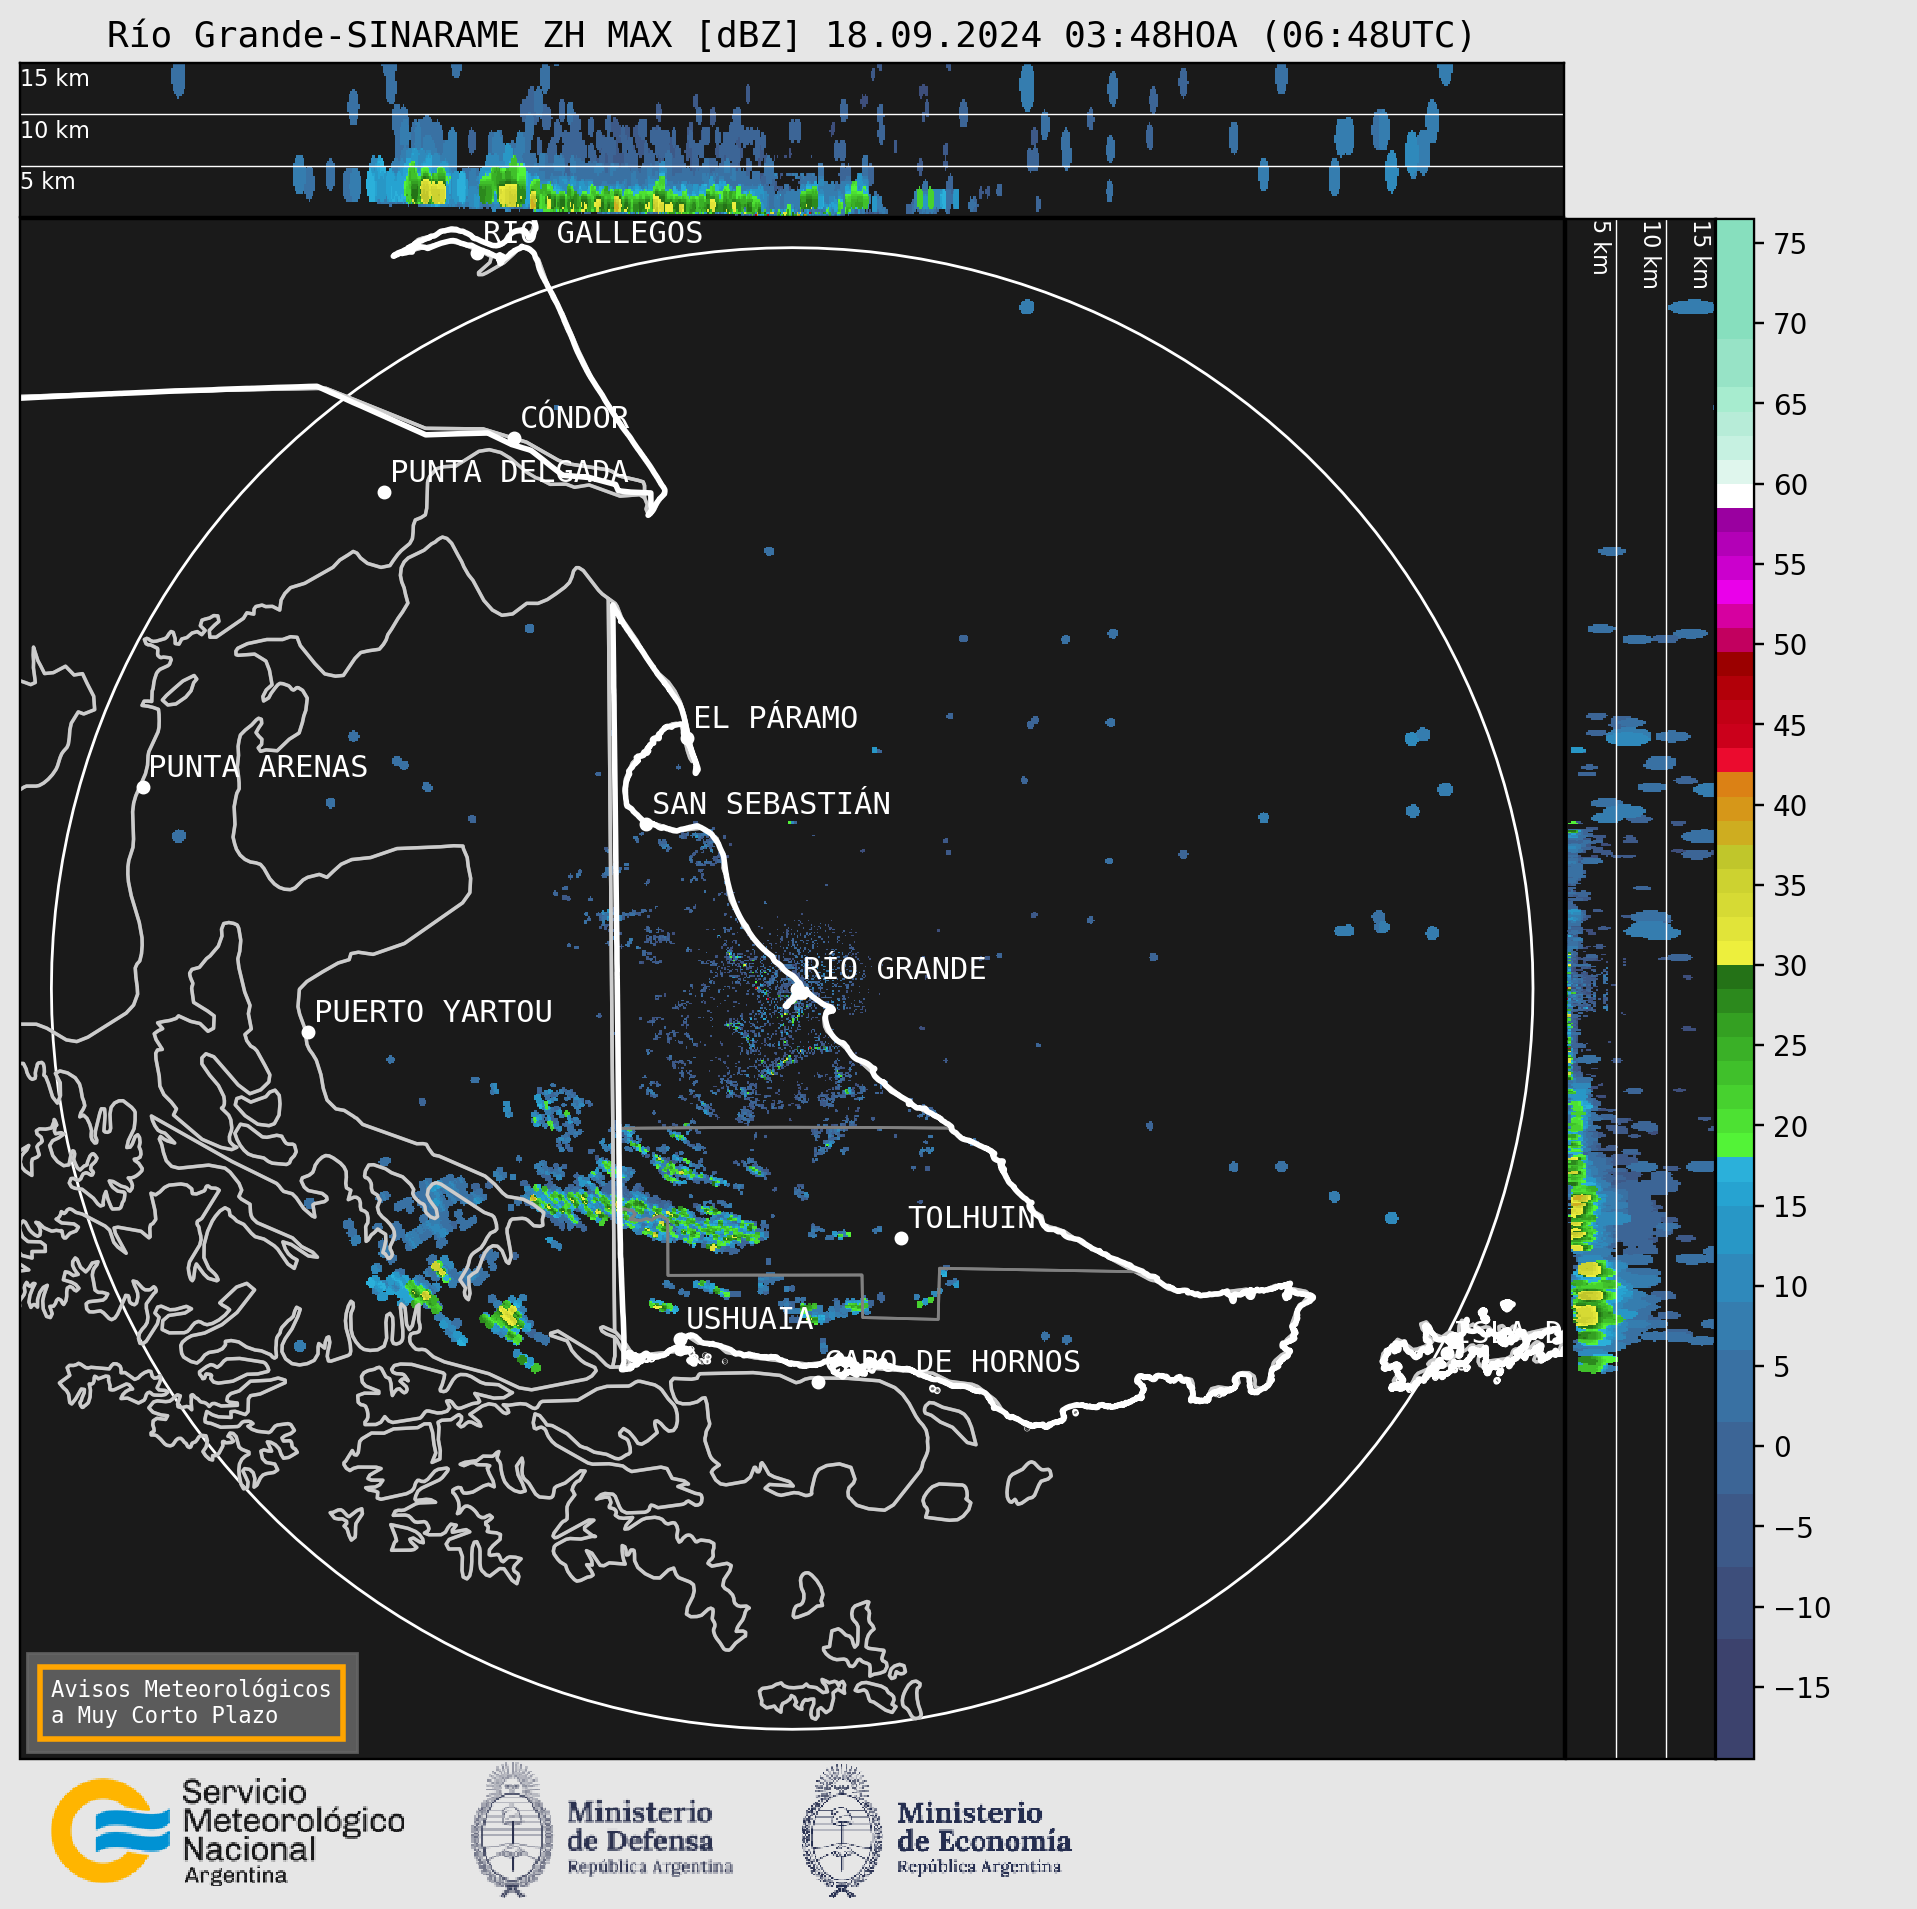Click the 45 tick label on the colorbar
Screen dimensions: 1917x1909
pyautogui.click(x=1790, y=725)
